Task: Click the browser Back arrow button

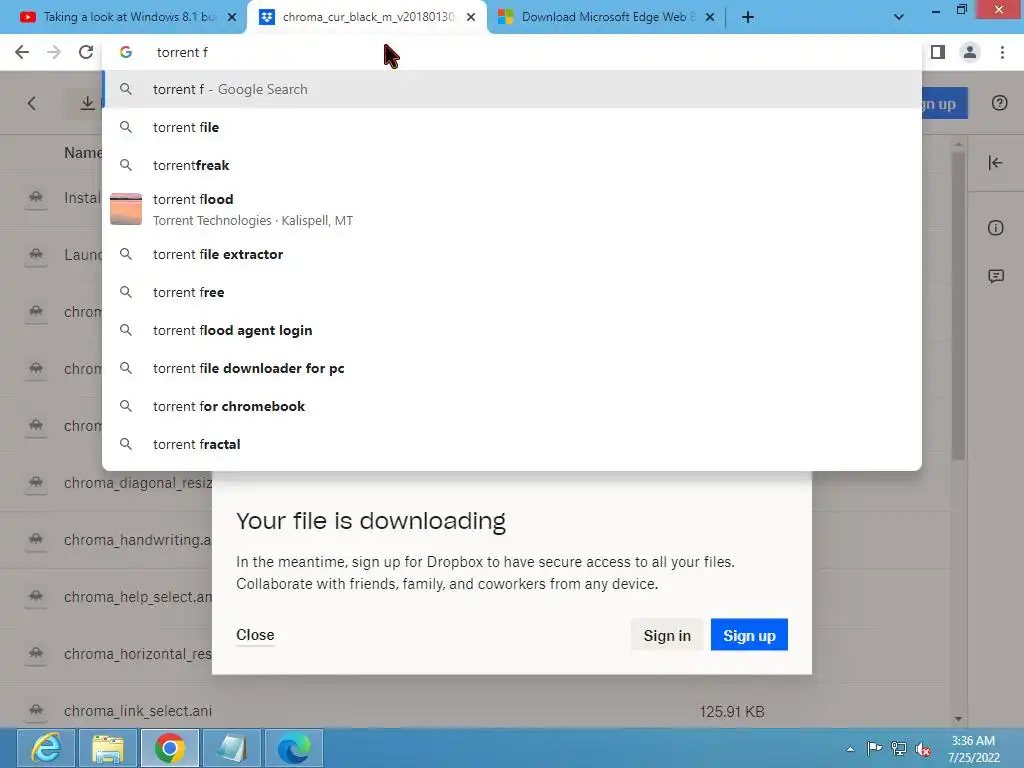Action: (x=22, y=52)
